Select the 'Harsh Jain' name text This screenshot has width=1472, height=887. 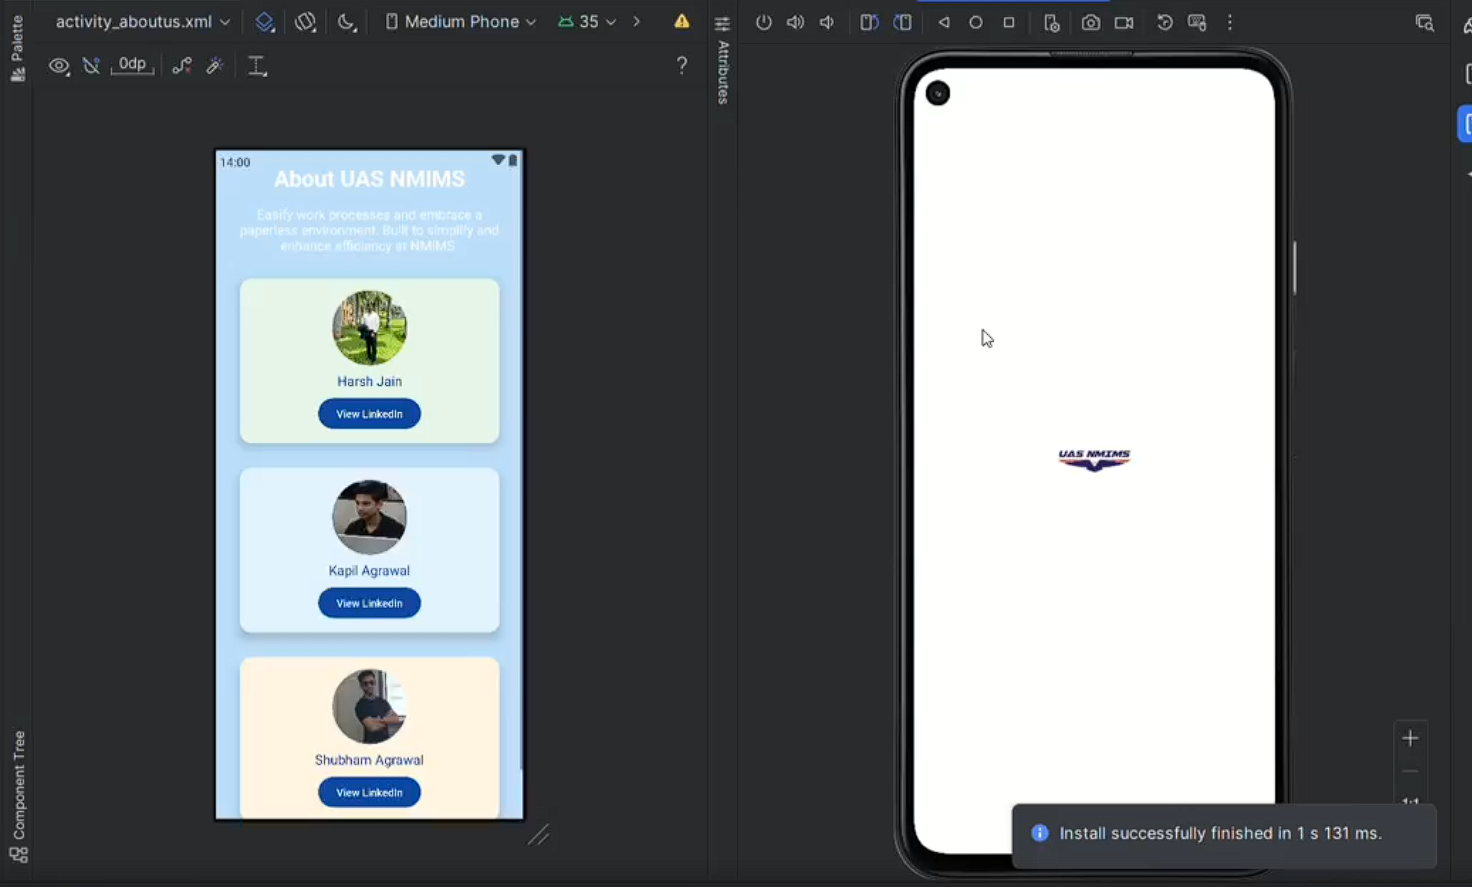[369, 381]
